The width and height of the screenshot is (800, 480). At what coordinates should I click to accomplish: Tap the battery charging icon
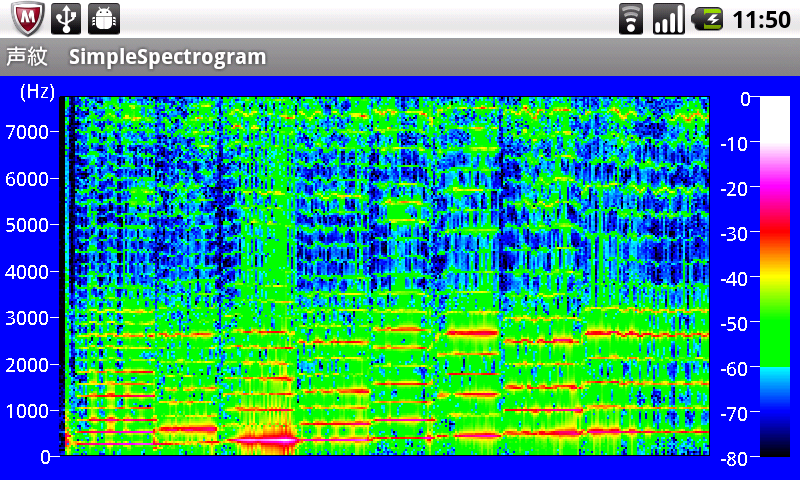click(707, 19)
